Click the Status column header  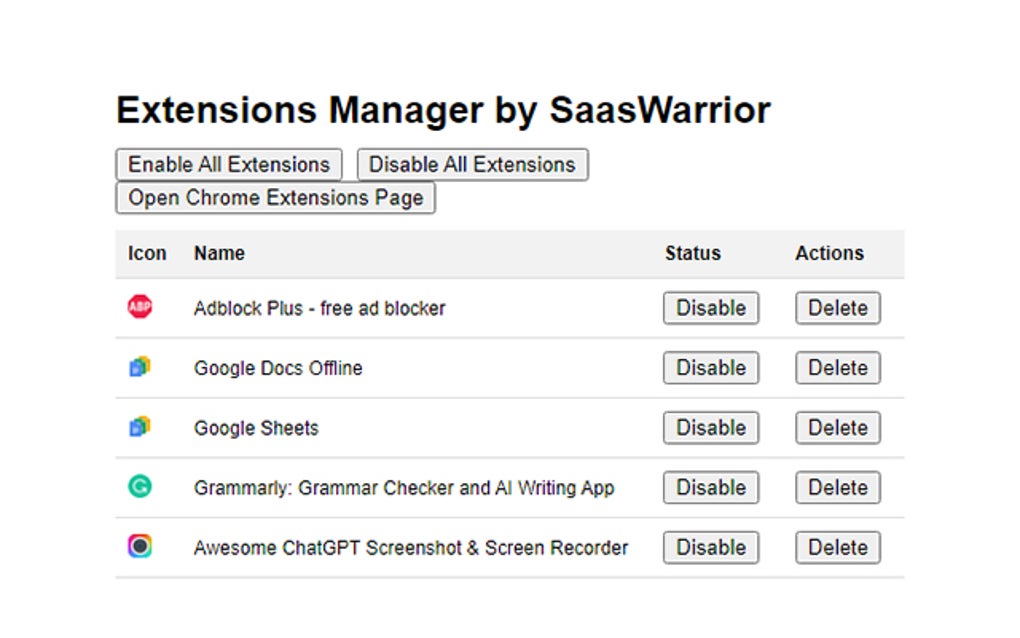click(692, 254)
